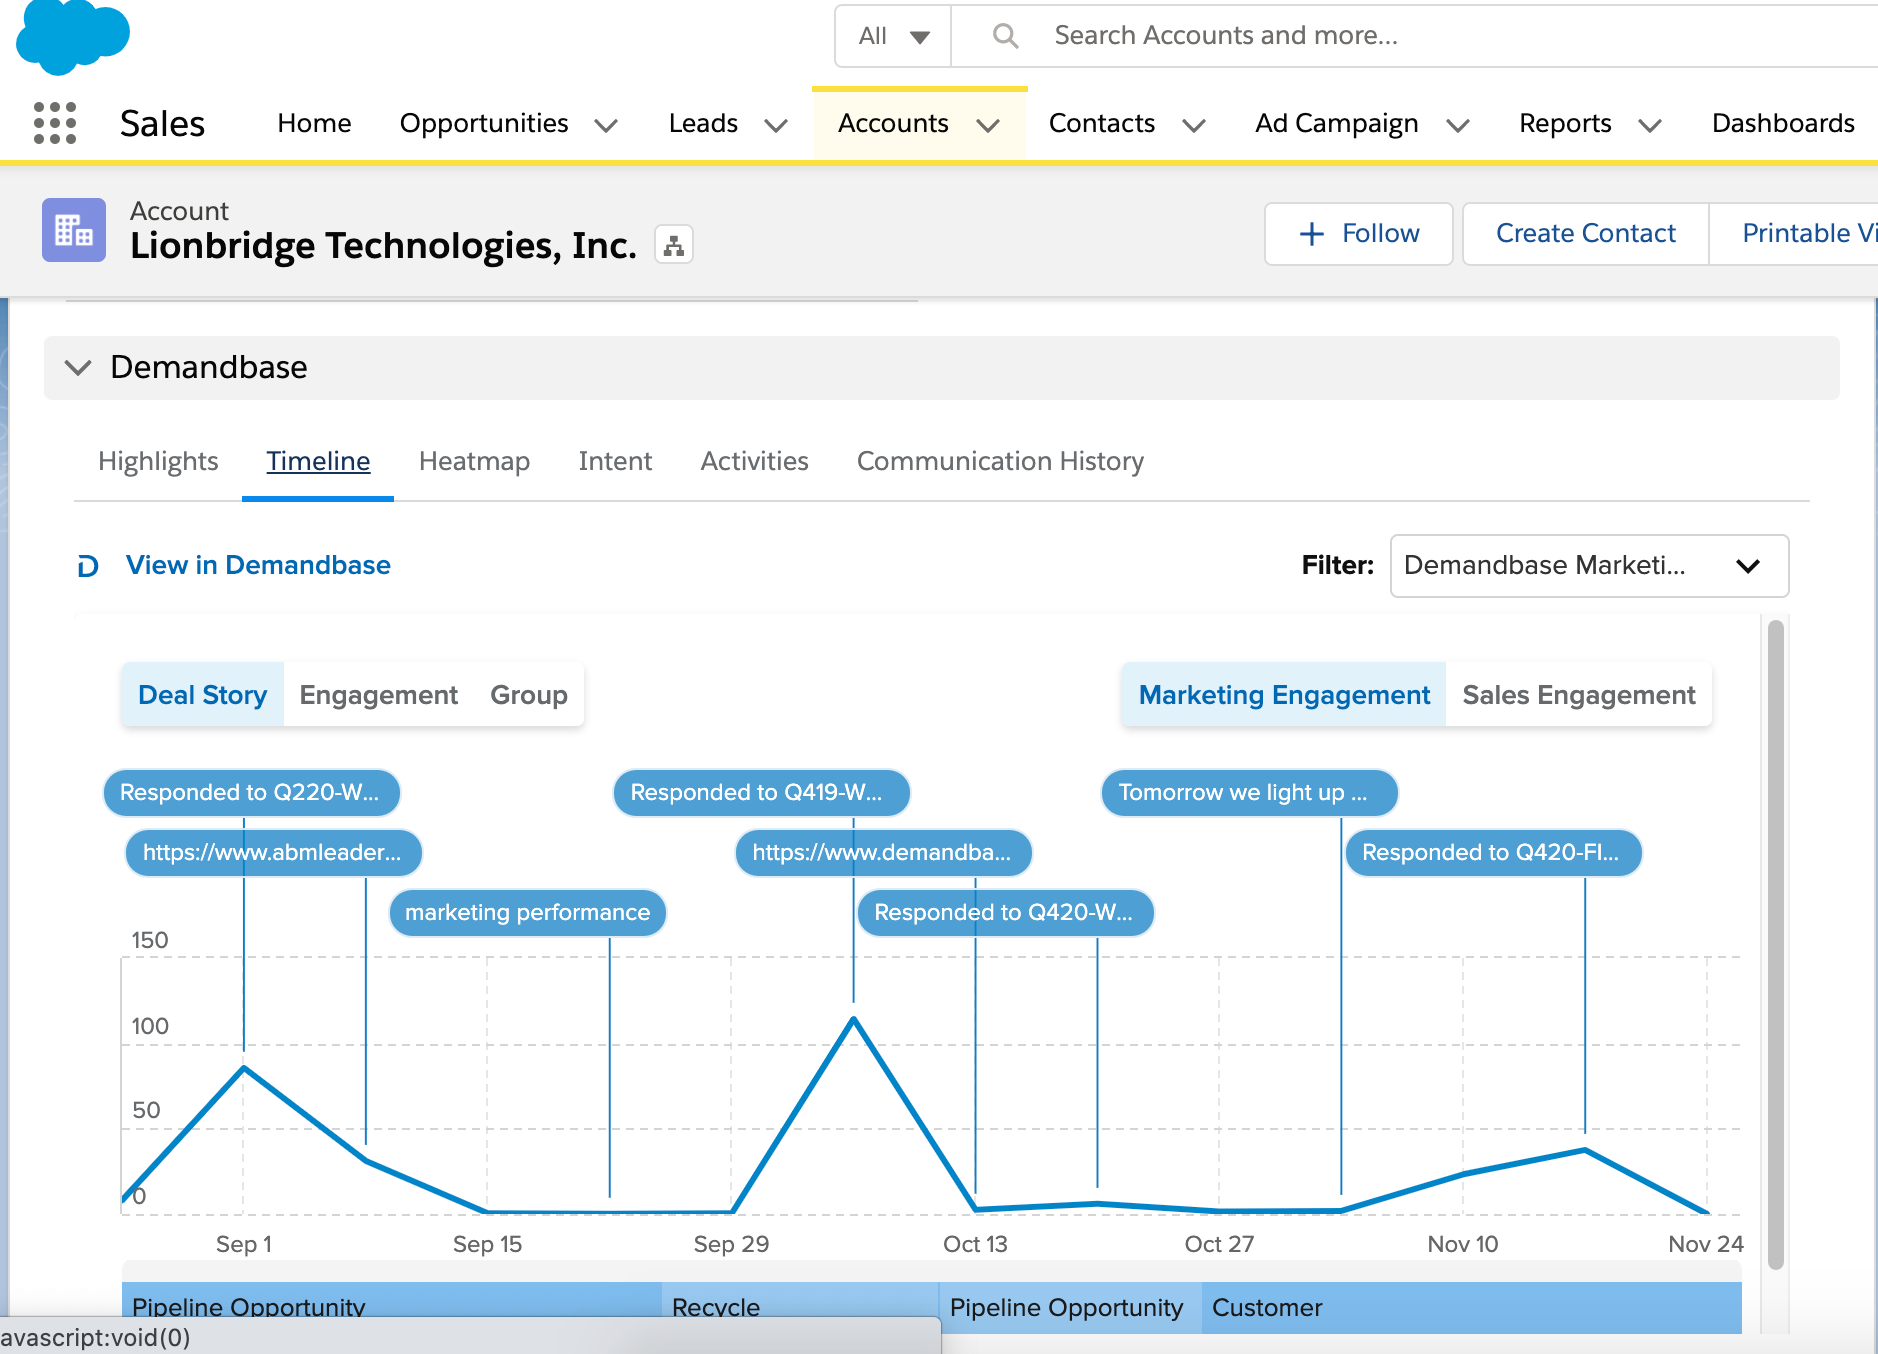This screenshot has width=1878, height=1354.
Task: Open the Filter Demandbase Marketing dropdown
Action: tap(1589, 566)
